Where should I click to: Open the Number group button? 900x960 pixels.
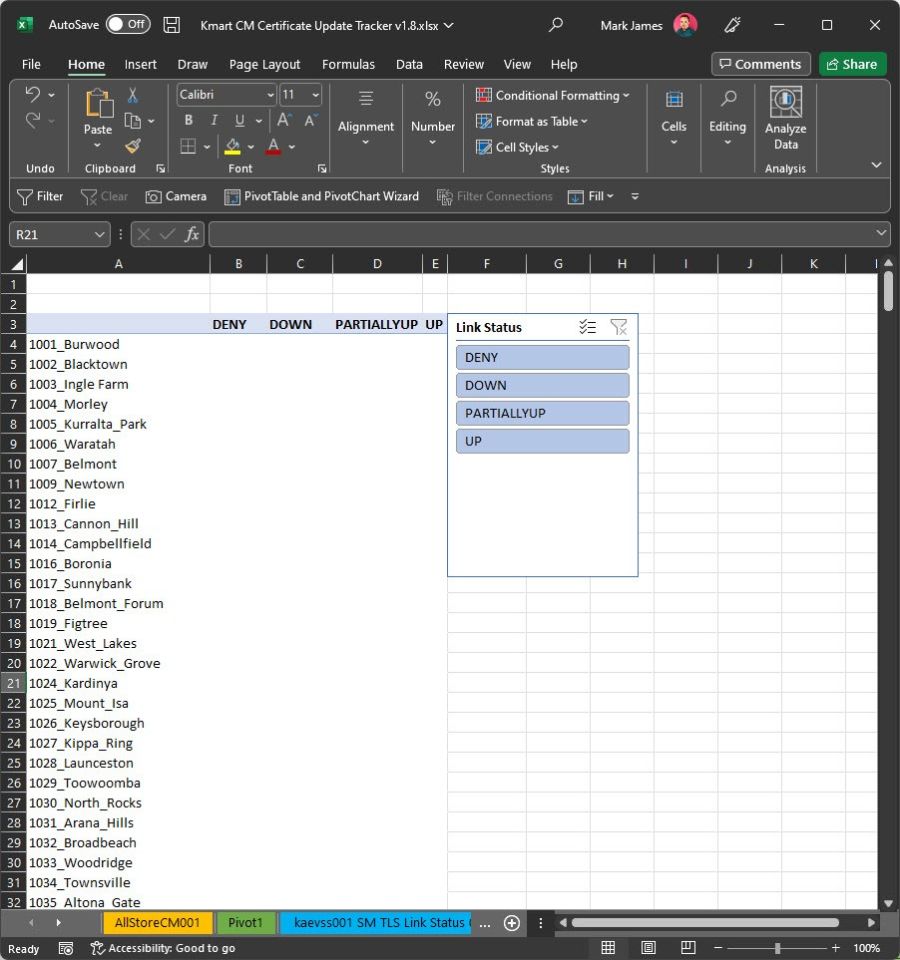[x=432, y=119]
